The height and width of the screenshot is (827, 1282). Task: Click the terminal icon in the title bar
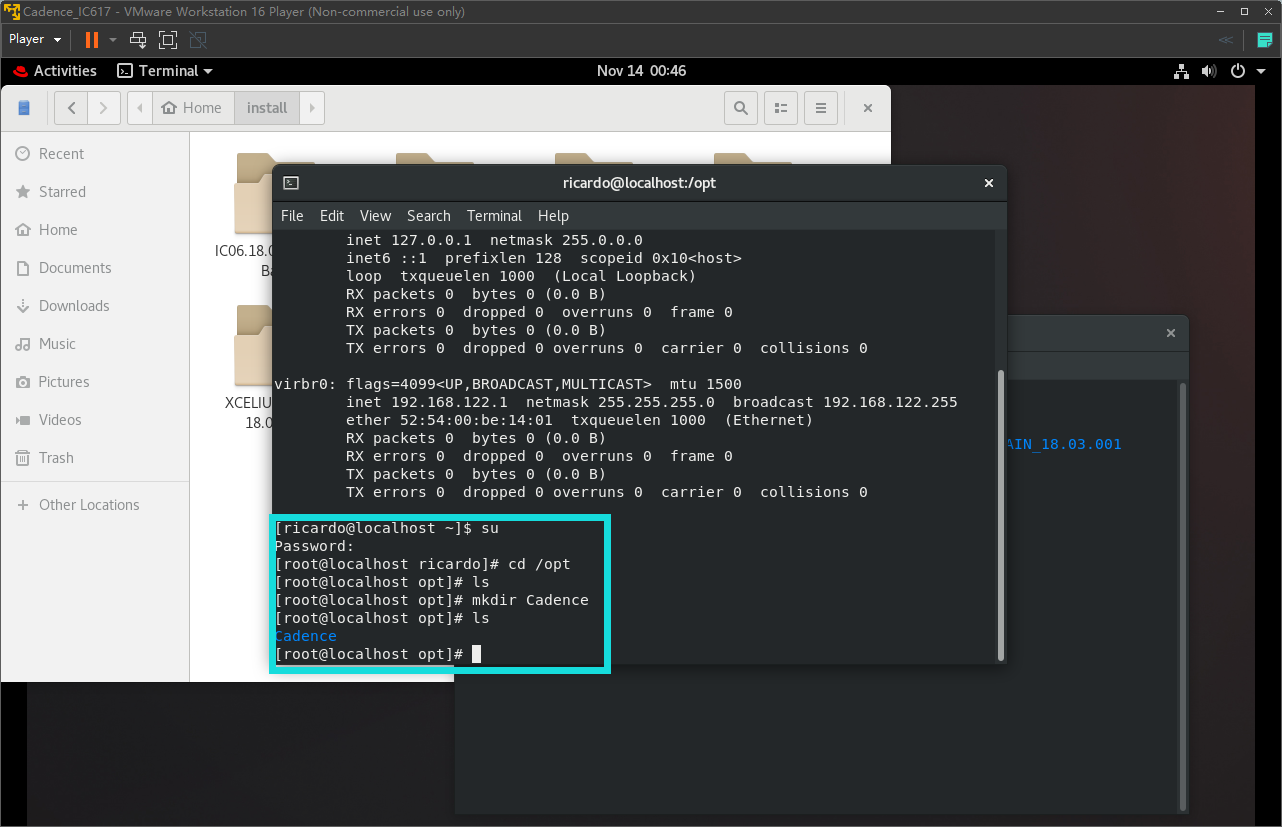tap(291, 183)
